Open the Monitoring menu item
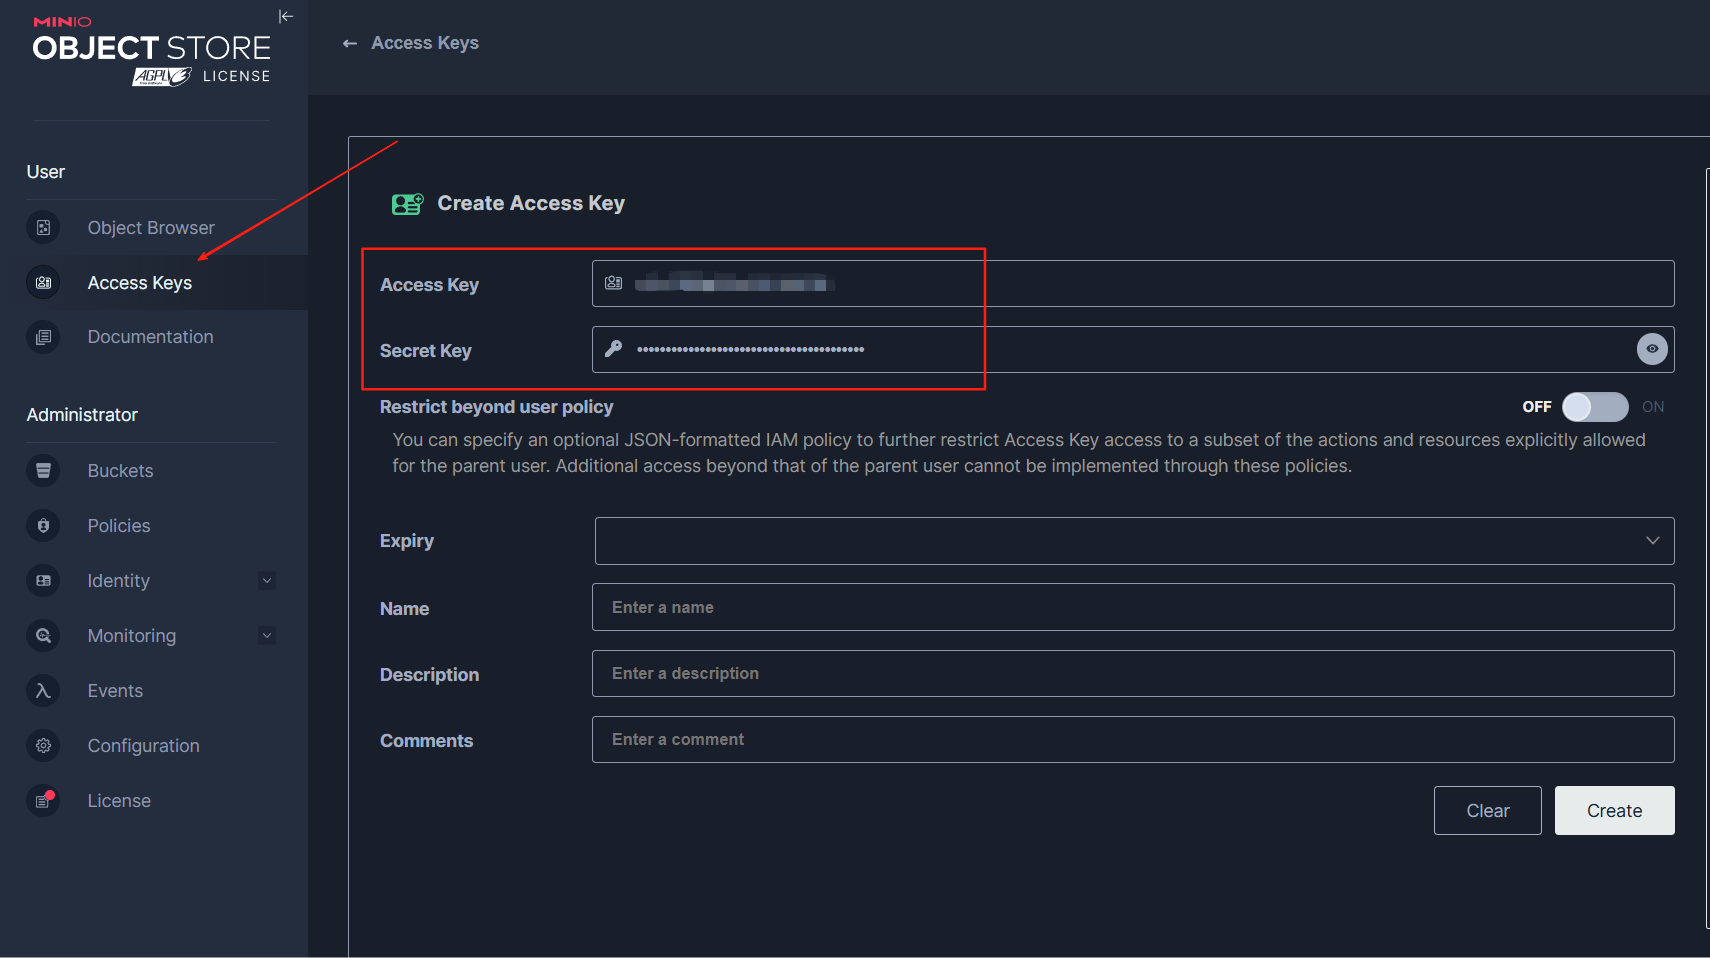 pos(132,636)
